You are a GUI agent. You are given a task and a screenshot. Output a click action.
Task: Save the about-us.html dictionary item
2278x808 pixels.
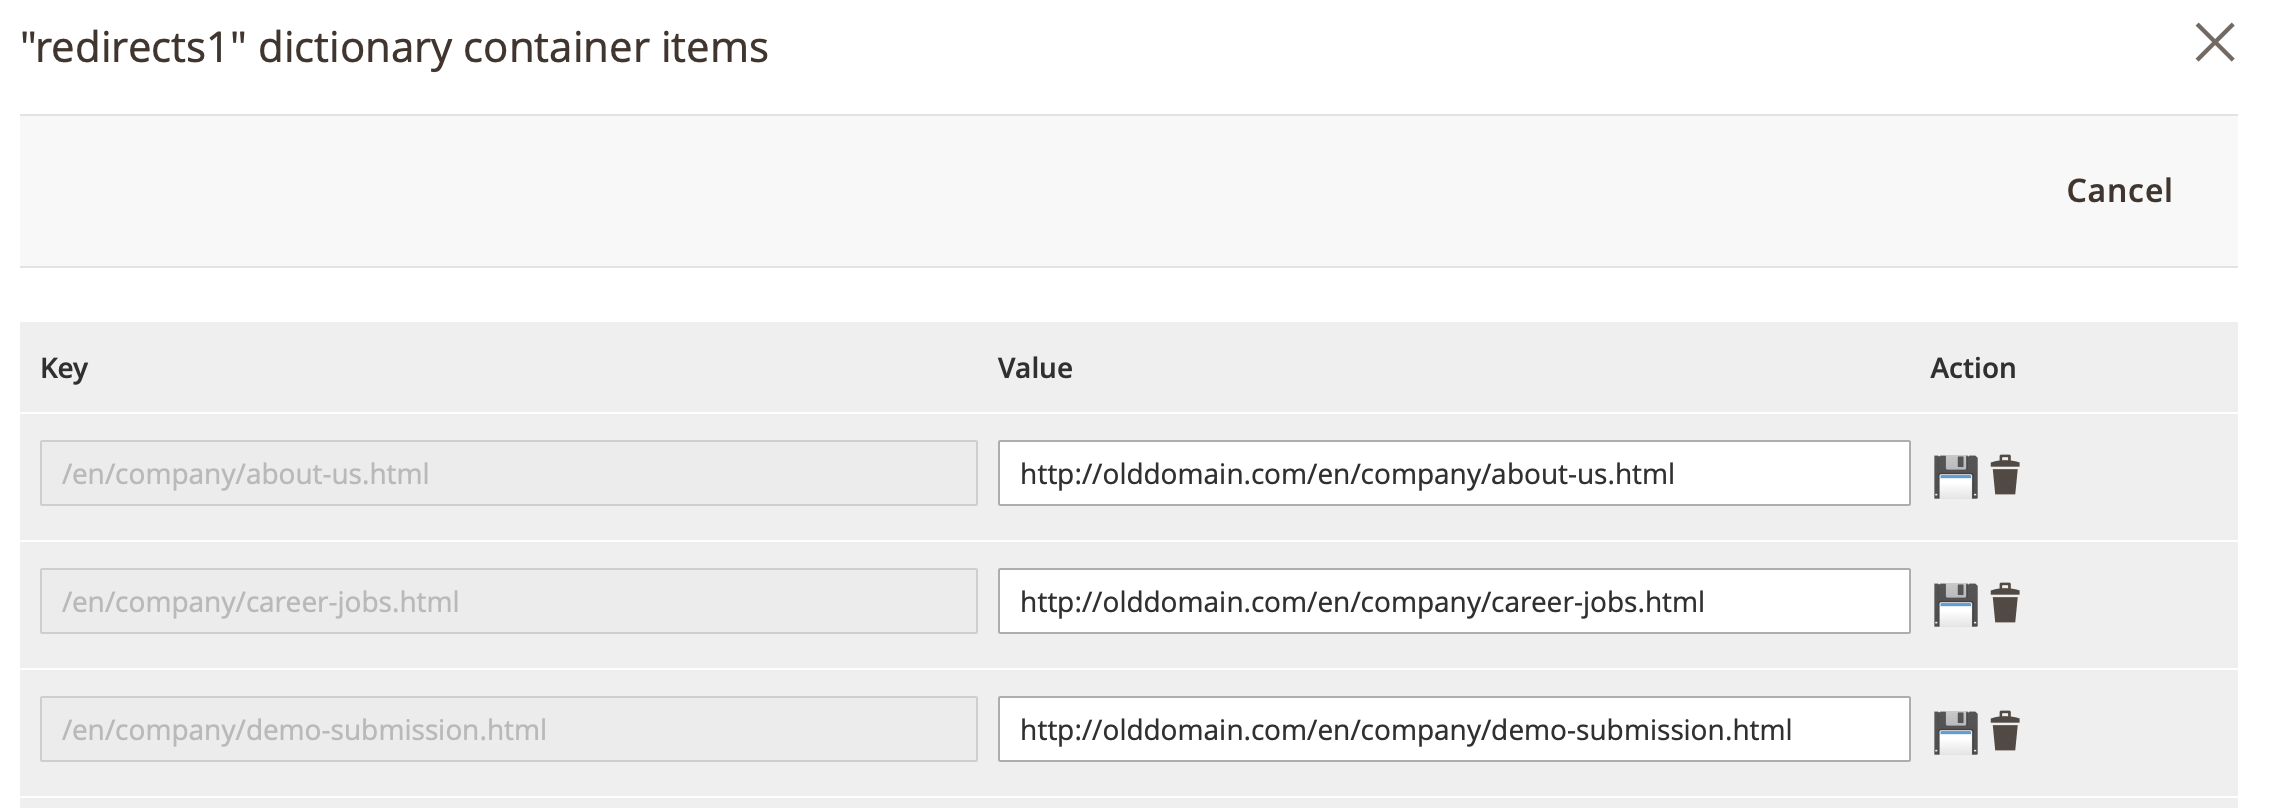pos(1955,476)
